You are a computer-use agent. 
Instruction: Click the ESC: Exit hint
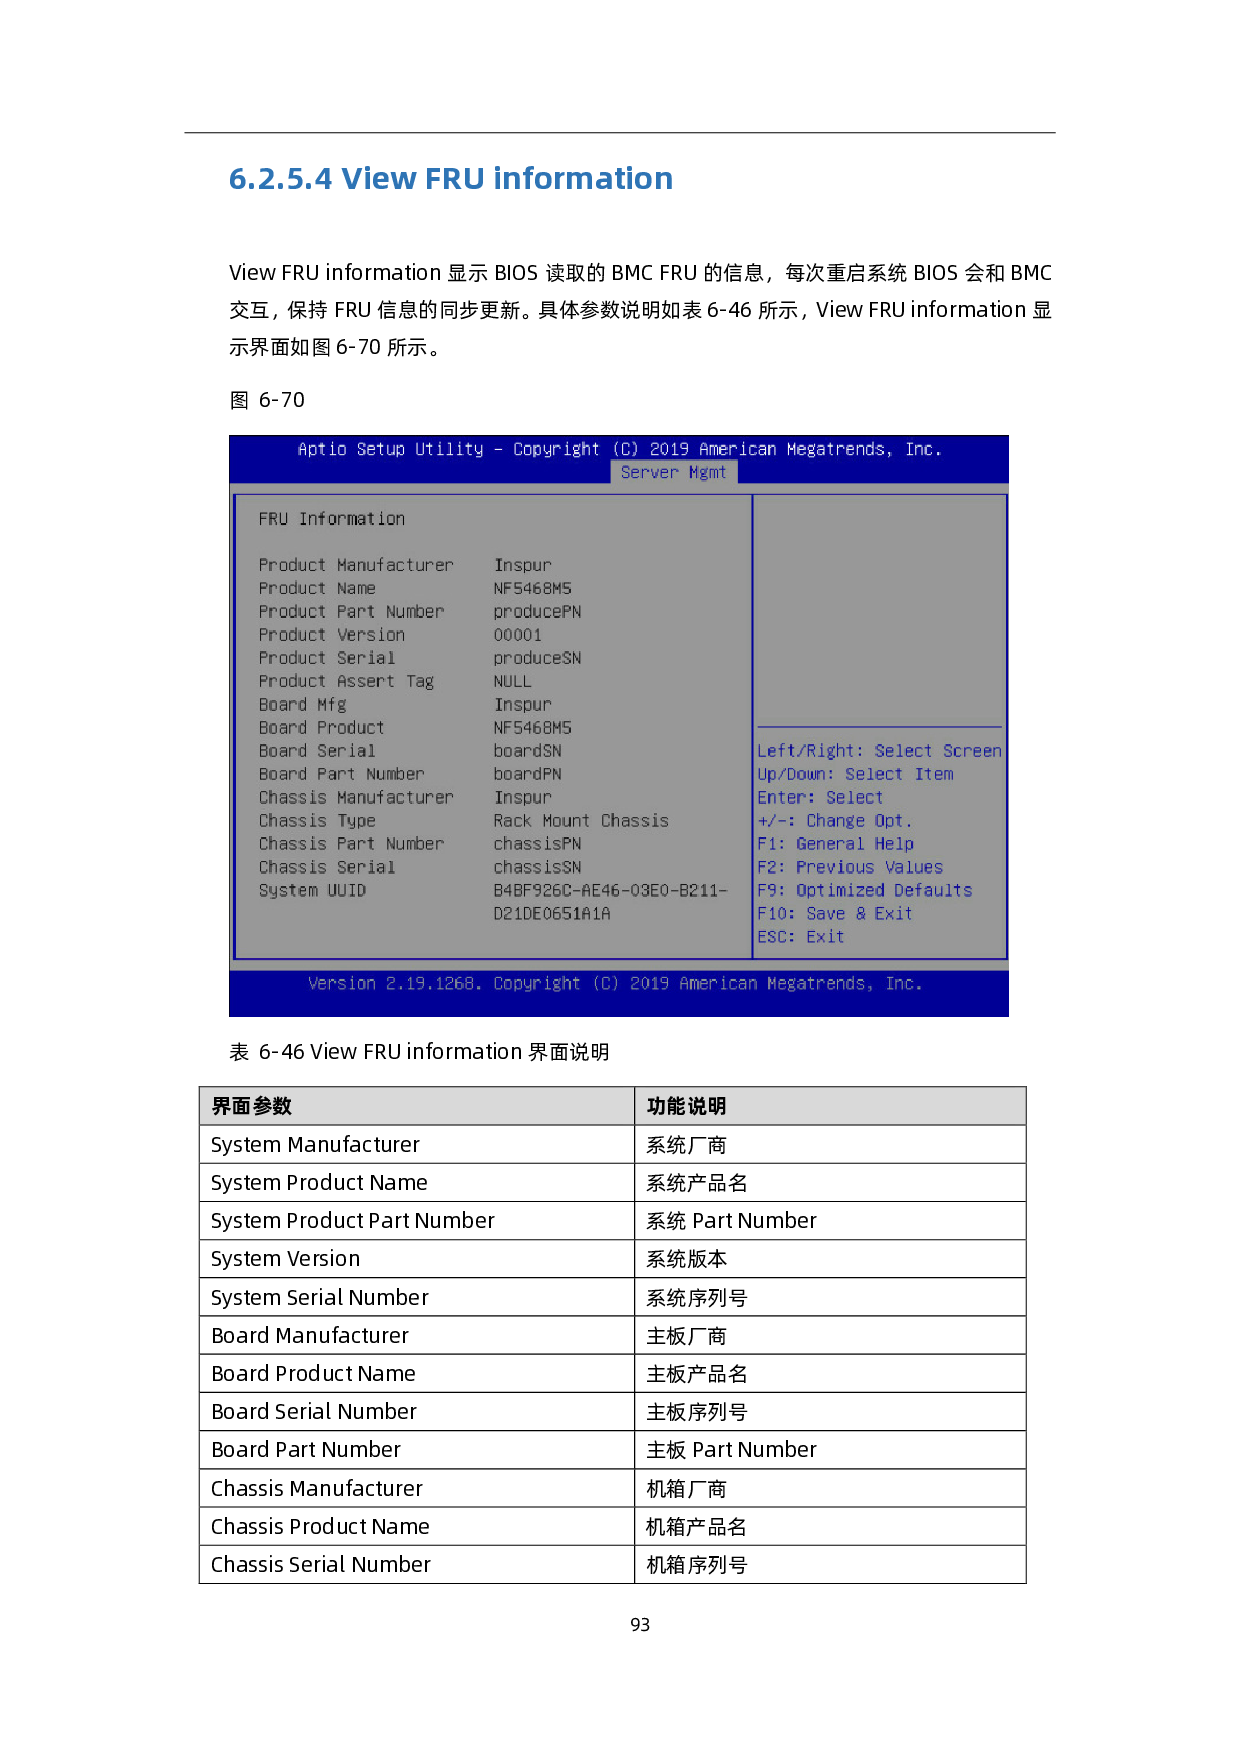click(800, 937)
